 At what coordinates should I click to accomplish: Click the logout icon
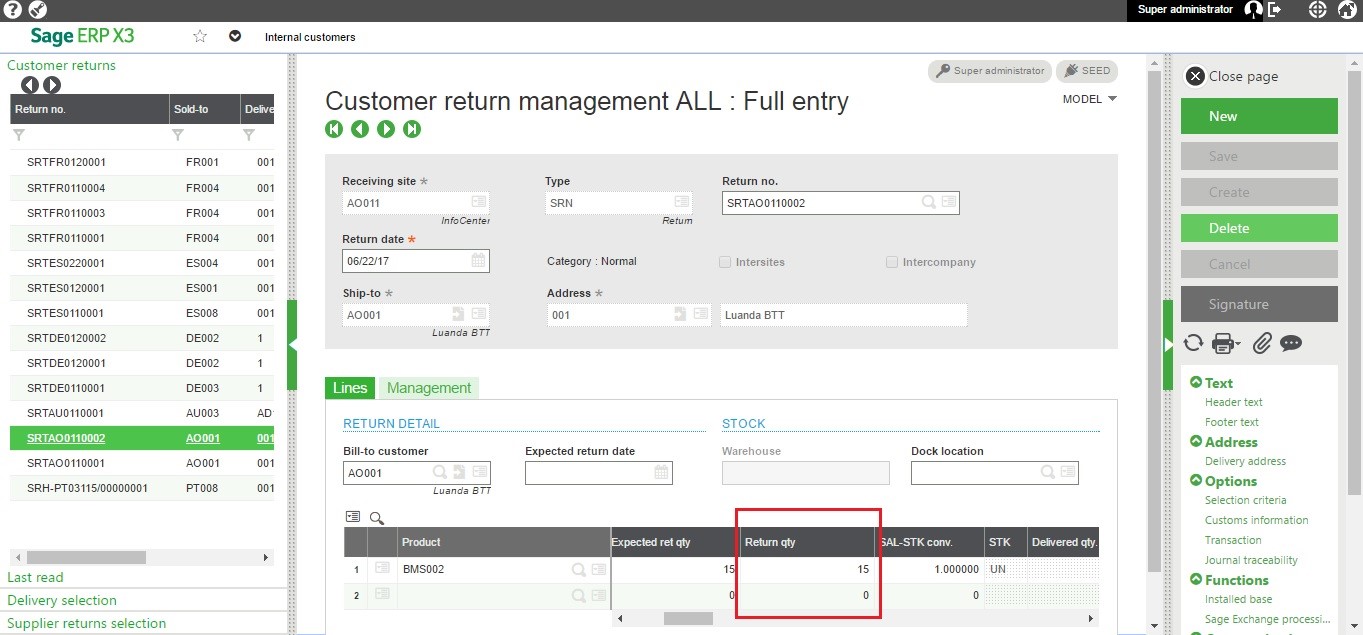[x=1275, y=10]
